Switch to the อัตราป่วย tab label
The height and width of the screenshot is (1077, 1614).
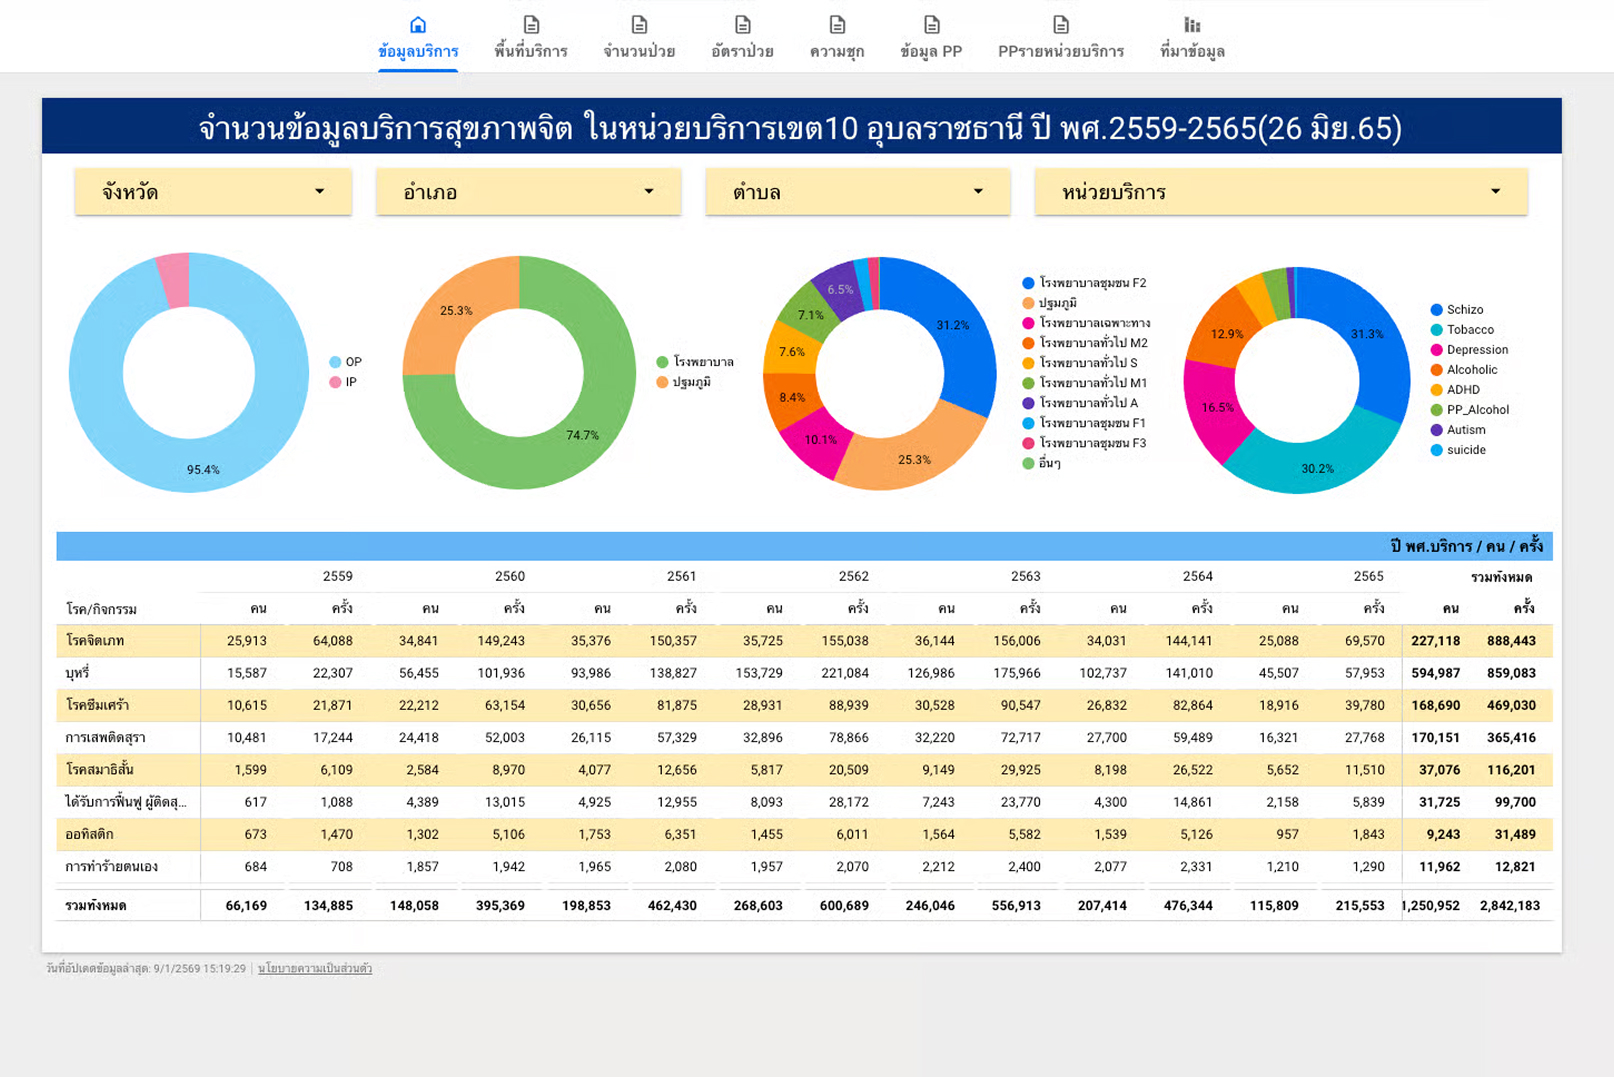(742, 51)
